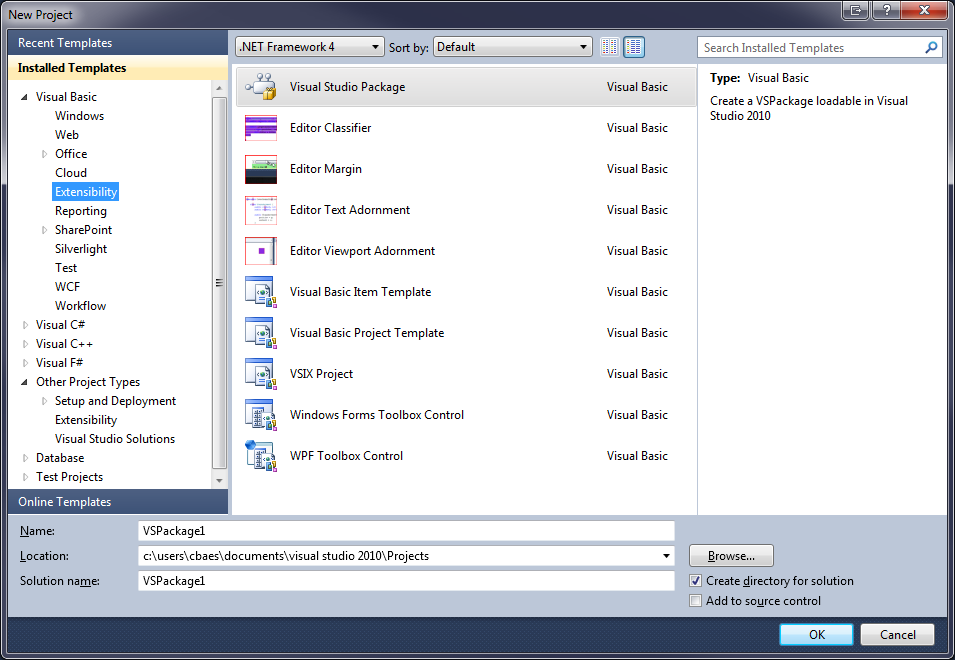Expand the Visual C# tree node
Viewport: 955px width, 660px height.
pos(25,325)
